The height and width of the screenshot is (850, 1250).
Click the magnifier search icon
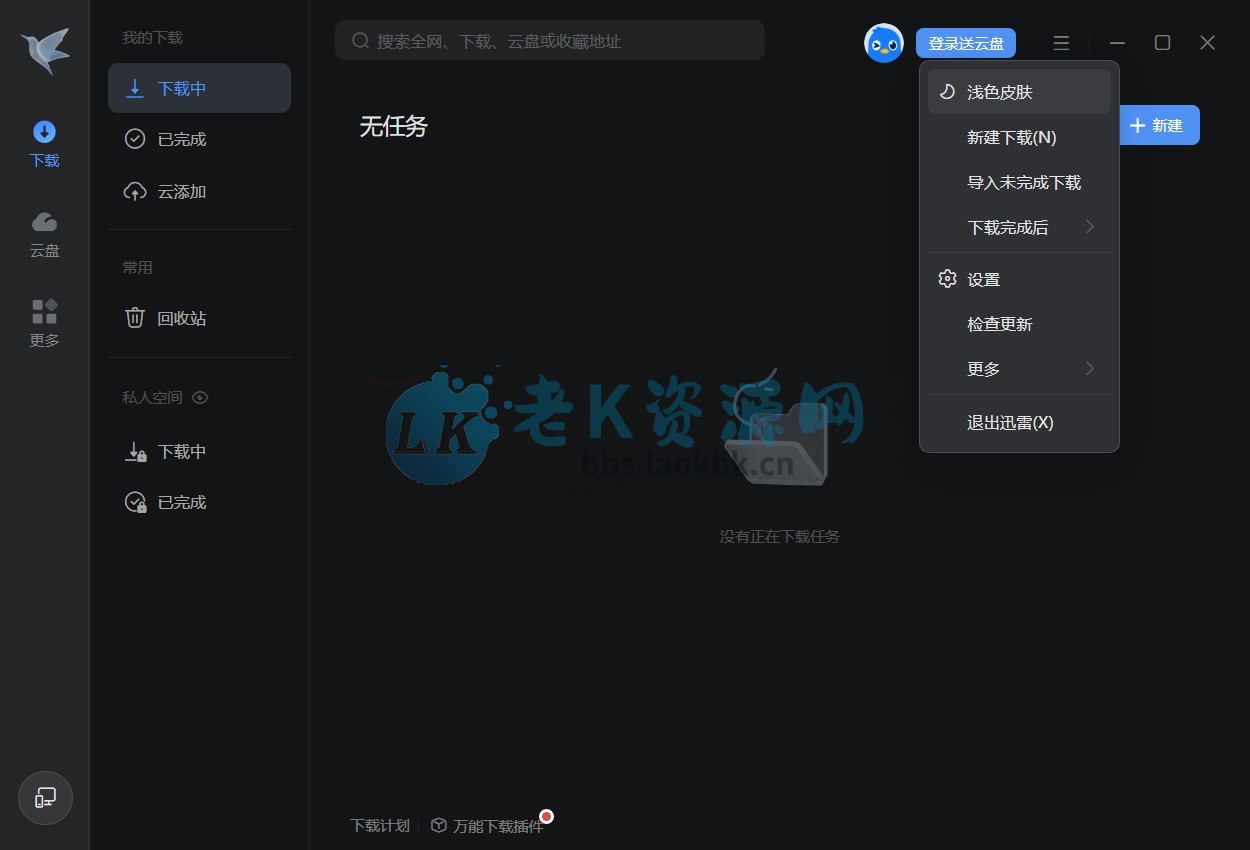click(x=361, y=41)
